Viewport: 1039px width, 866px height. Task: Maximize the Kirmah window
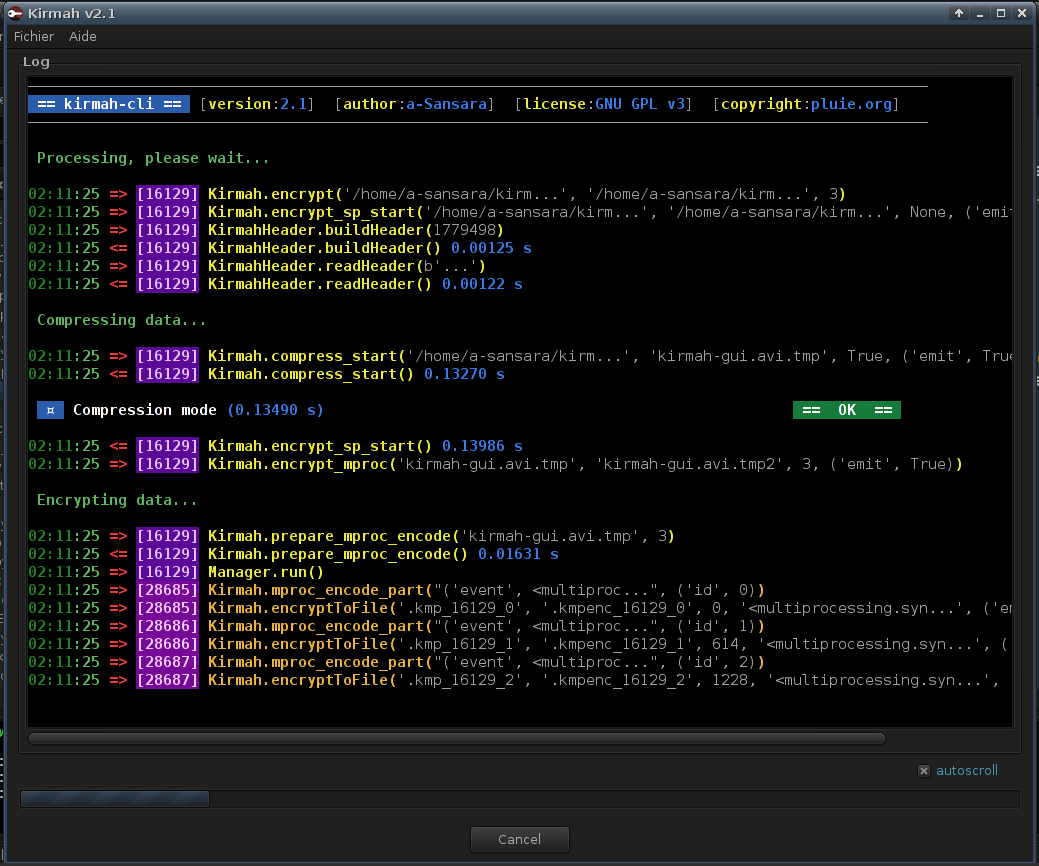1001,13
